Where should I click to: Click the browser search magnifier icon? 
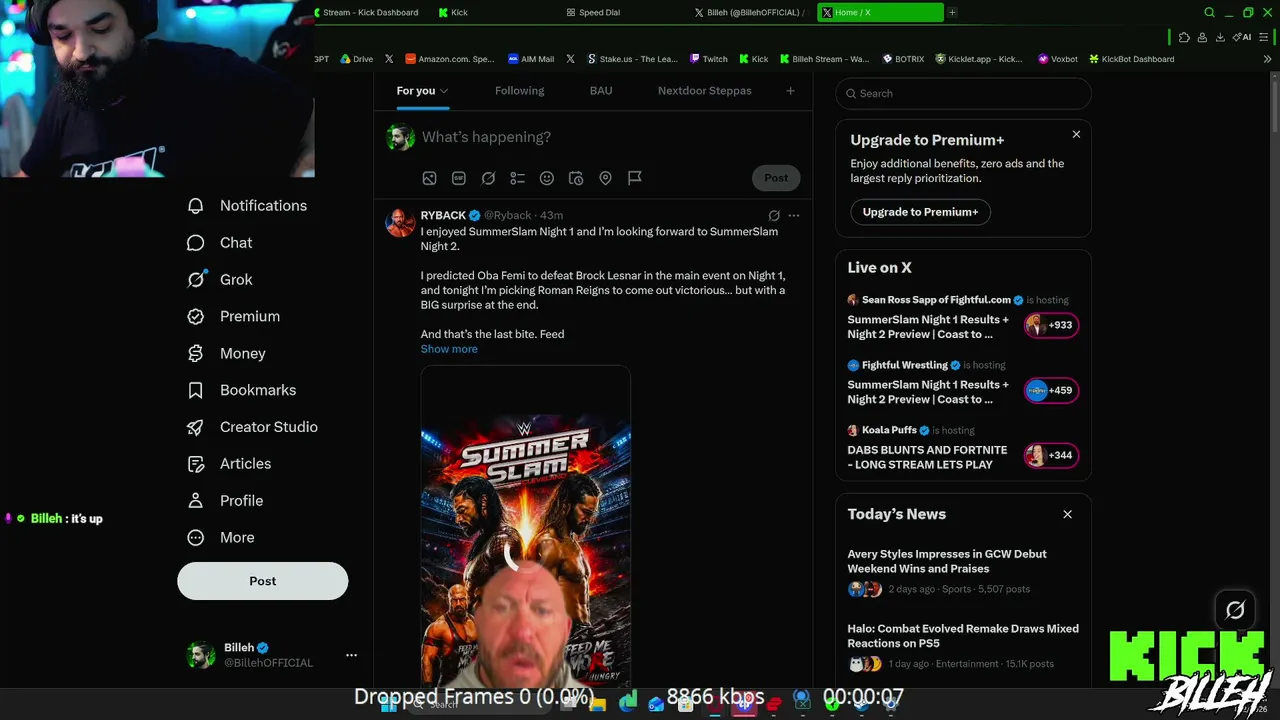click(x=1209, y=13)
